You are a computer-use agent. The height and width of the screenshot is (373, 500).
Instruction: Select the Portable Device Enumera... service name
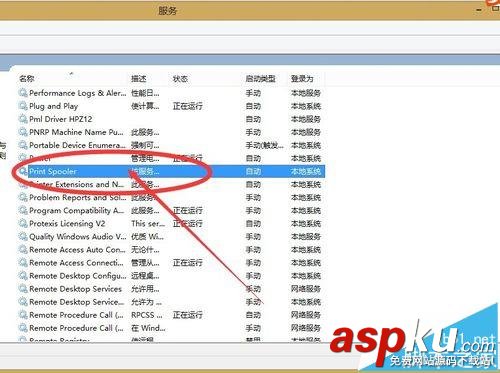pyautogui.click(x=77, y=145)
